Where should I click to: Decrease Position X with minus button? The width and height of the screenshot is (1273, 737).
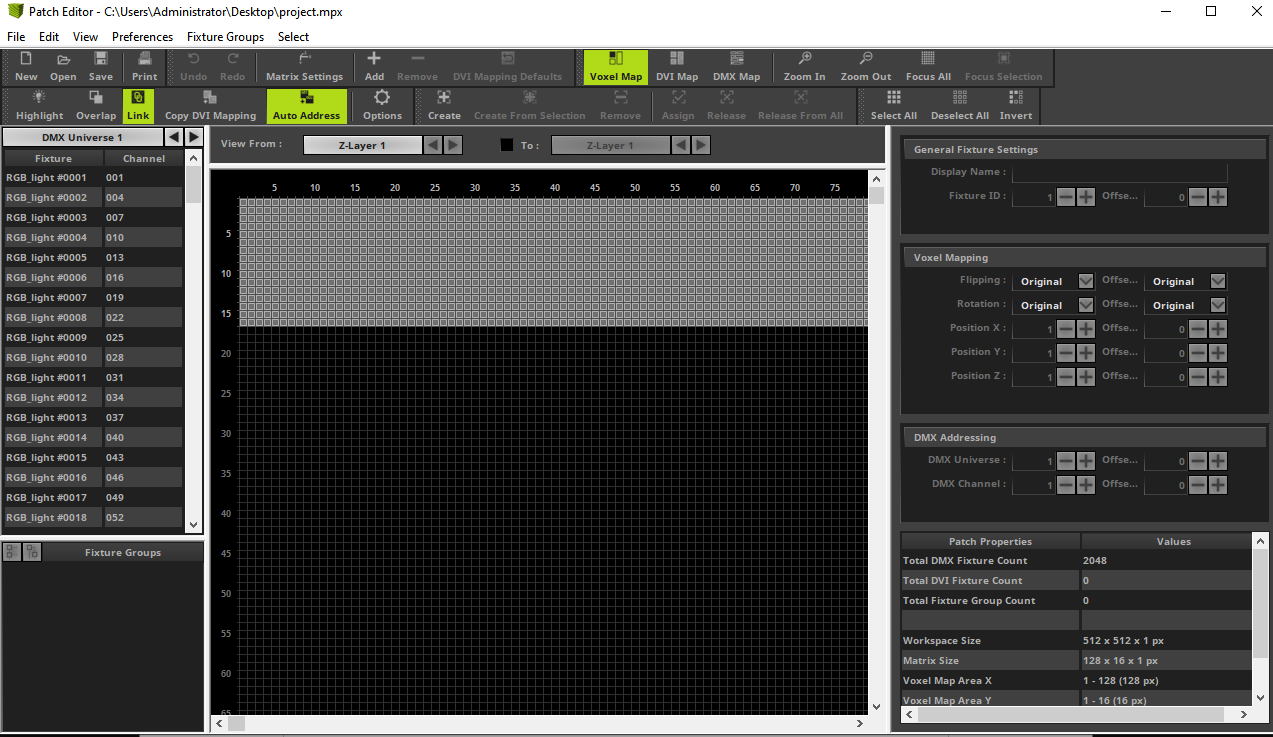pos(1066,328)
